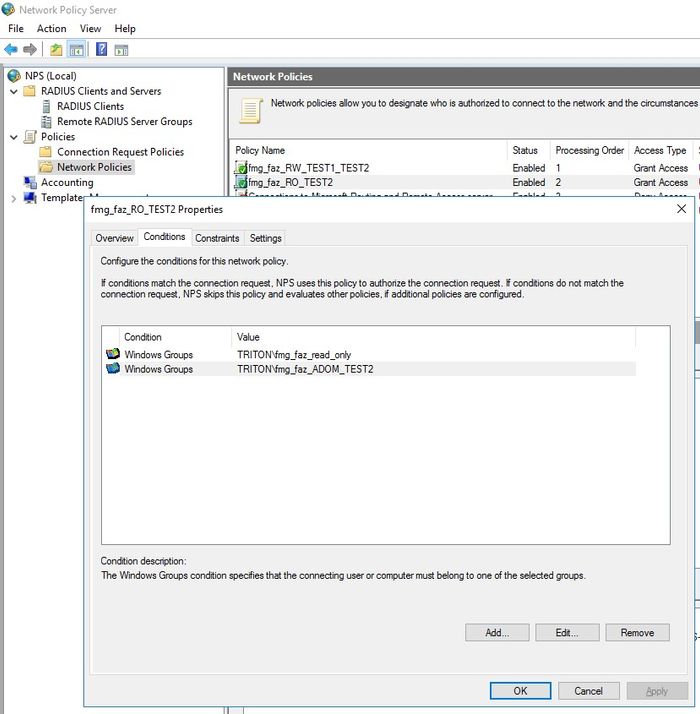Click the icon for fmg_faz_read_only condition

(112, 354)
